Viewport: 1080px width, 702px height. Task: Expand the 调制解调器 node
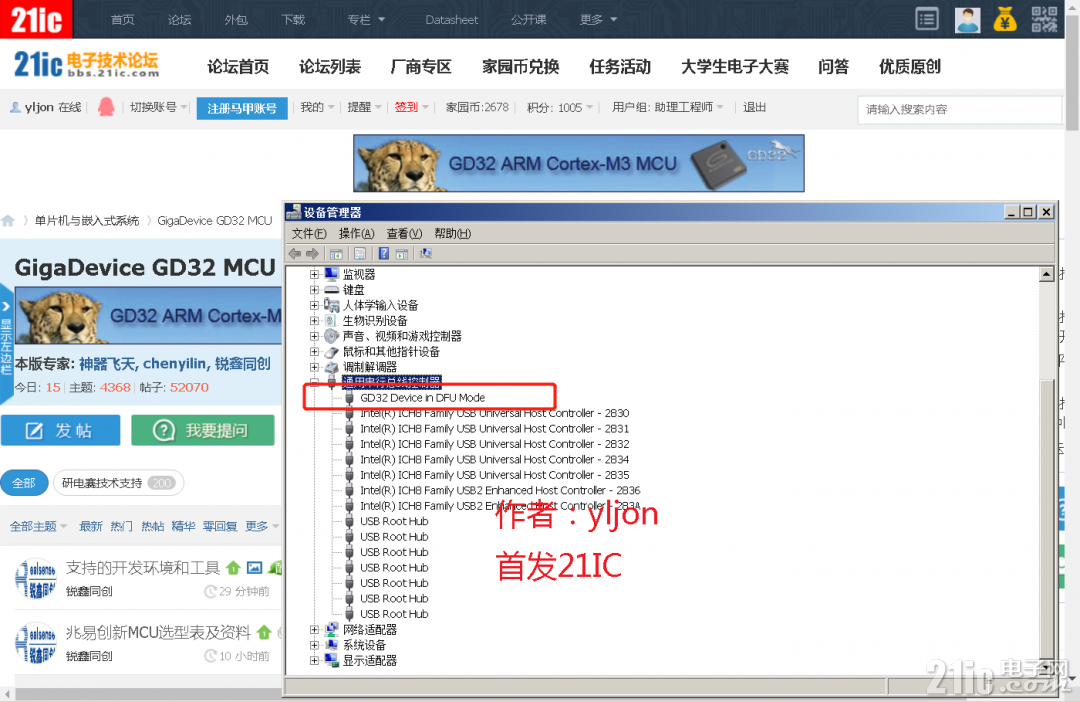click(x=314, y=367)
